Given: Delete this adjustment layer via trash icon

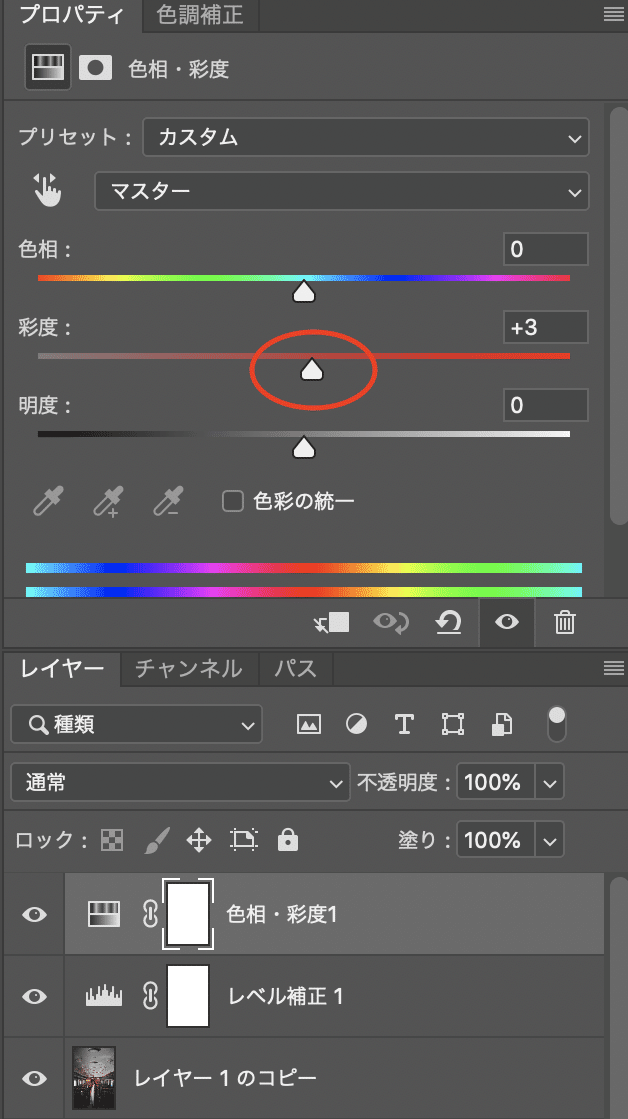Looking at the screenshot, I should click(564, 622).
